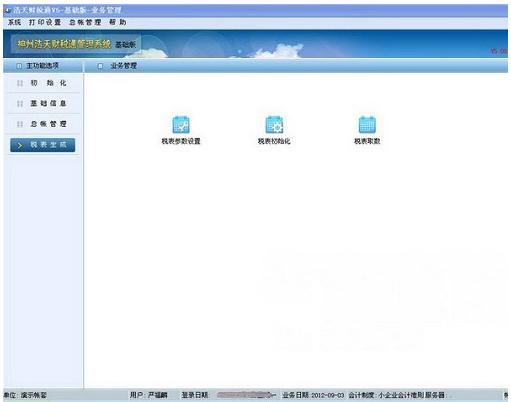Viewport: 511px width, 402px height.
Task: Expand the 初始化 sidebar section
Action: 42,83
